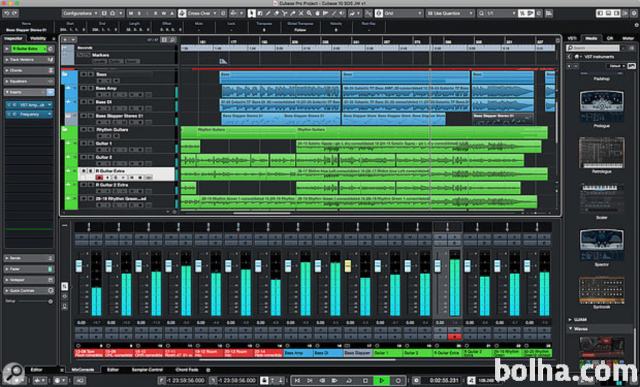Click the Record button in transport
The width and height of the screenshot is (640, 387).
398,380
